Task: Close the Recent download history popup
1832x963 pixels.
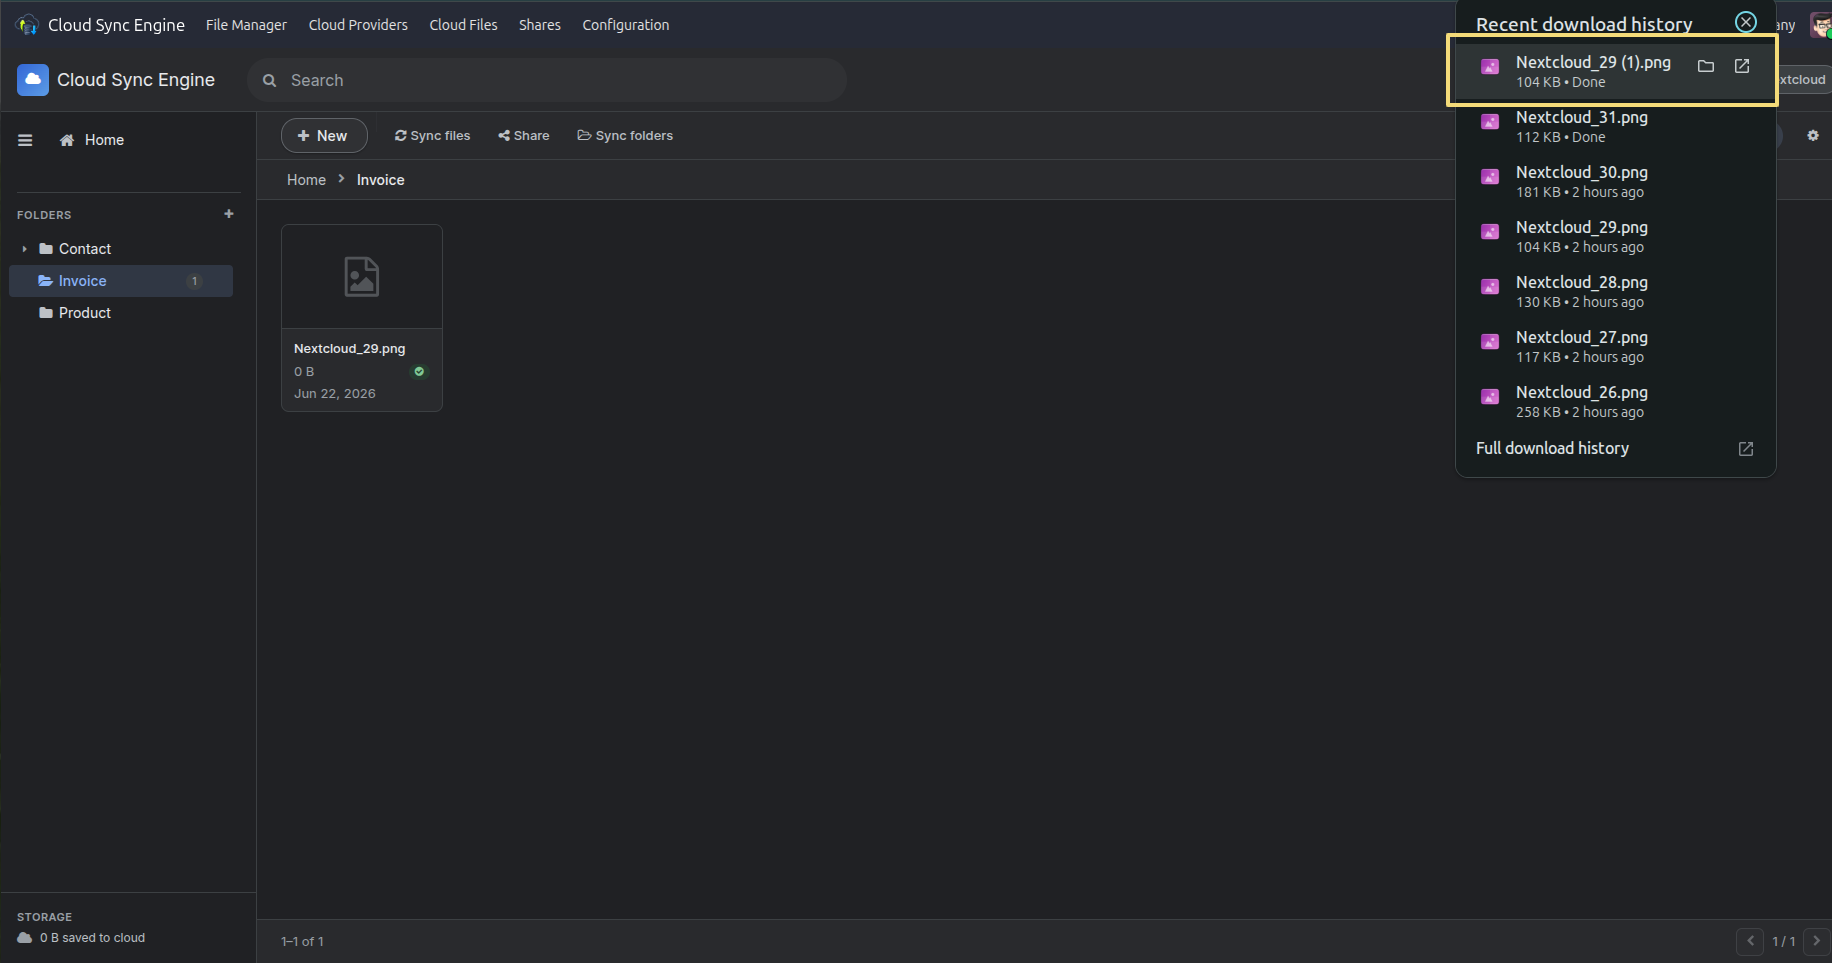Action: tap(1746, 22)
